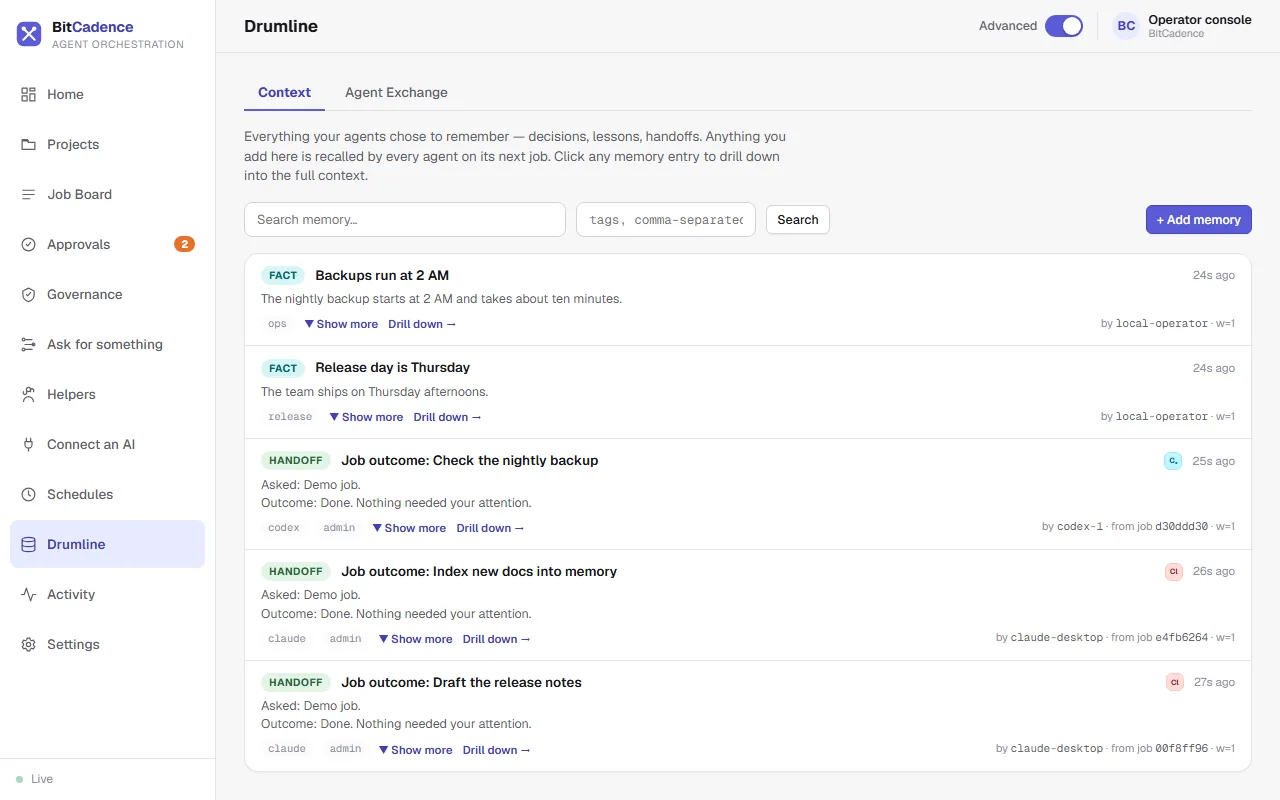Select the Schedules clock icon
The width and height of the screenshot is (1280, 800).
[28, 494]
